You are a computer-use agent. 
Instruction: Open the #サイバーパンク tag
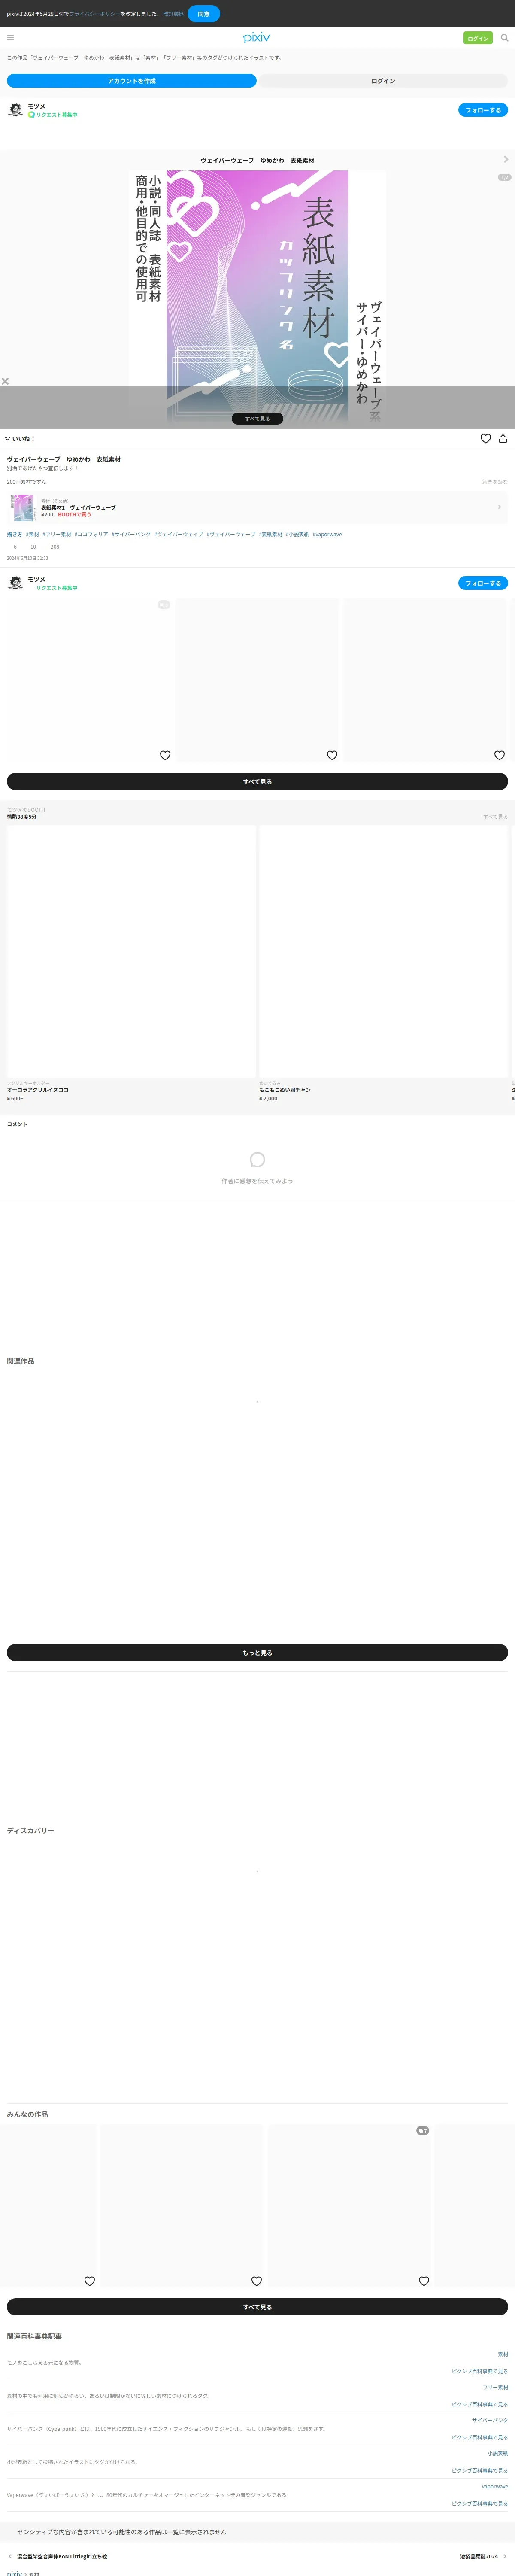(131, 534)
